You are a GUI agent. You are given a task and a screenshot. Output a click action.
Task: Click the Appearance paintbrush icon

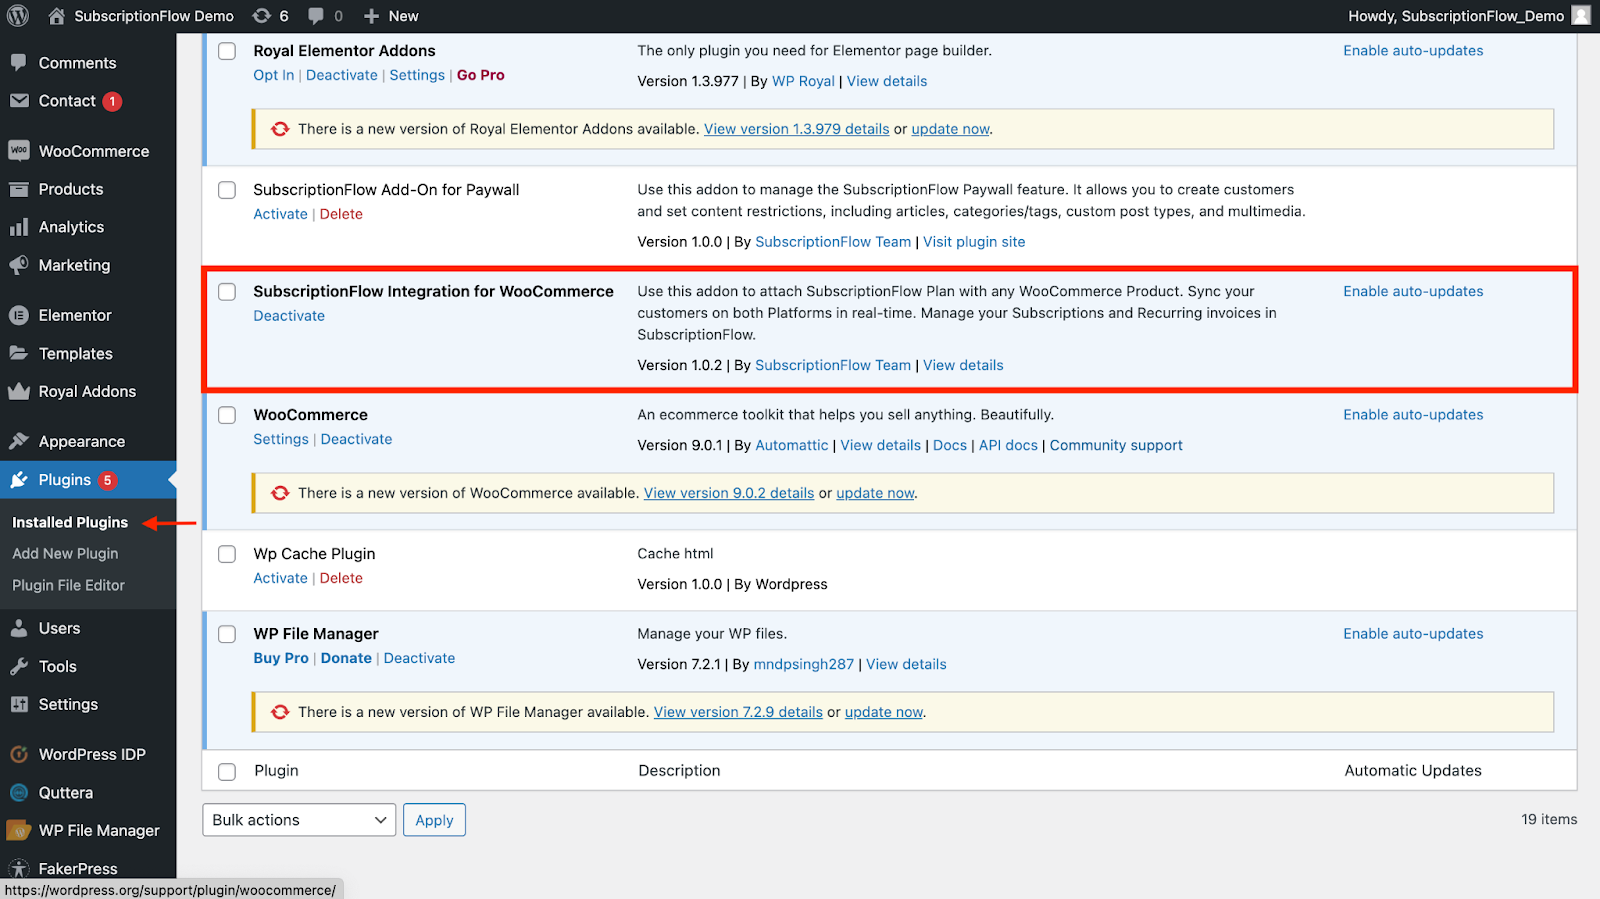pos(19,441)
